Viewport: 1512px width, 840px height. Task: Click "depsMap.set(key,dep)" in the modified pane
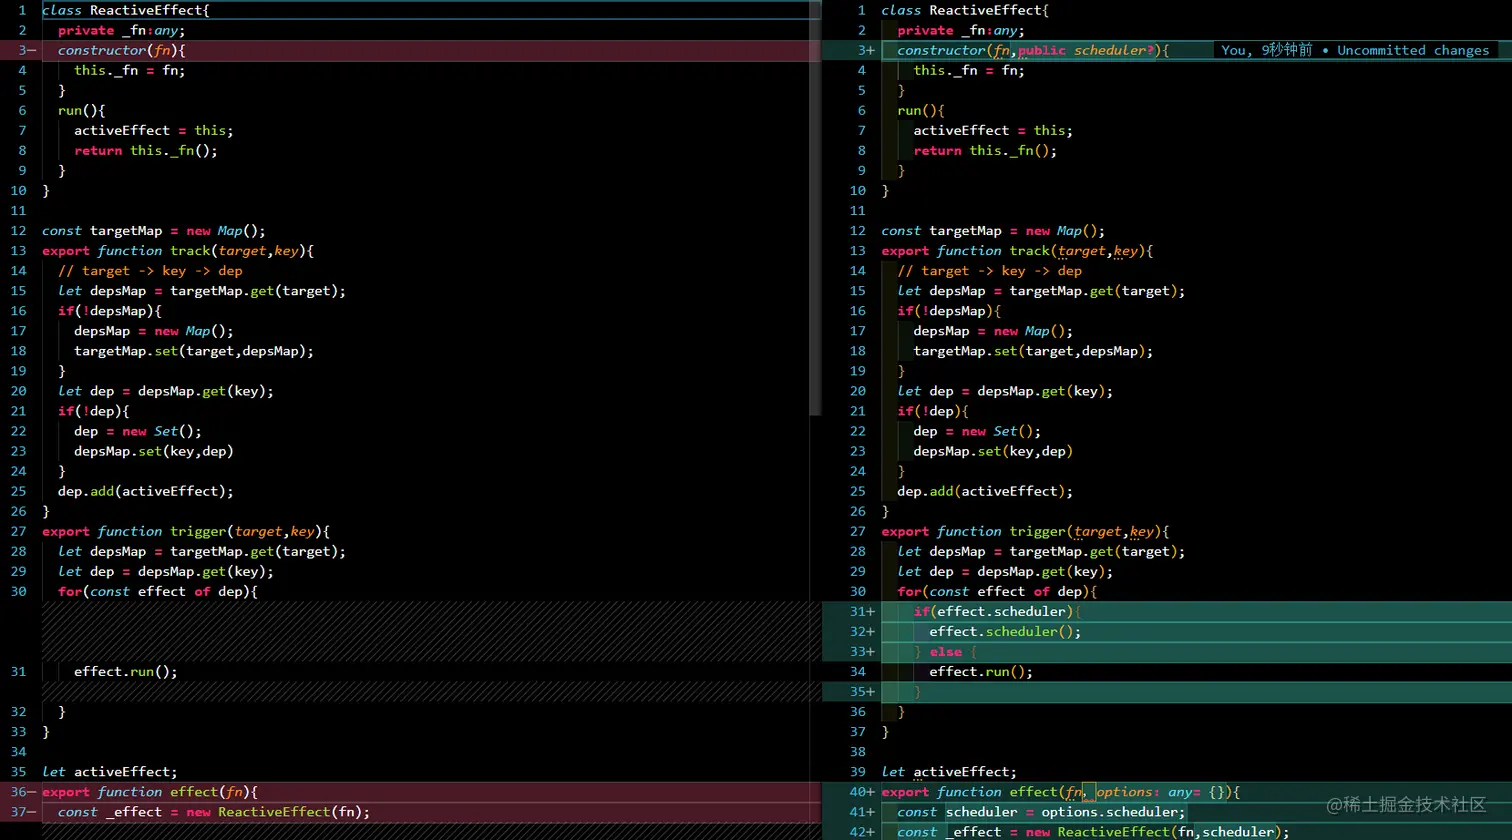(x=993, y=450)
